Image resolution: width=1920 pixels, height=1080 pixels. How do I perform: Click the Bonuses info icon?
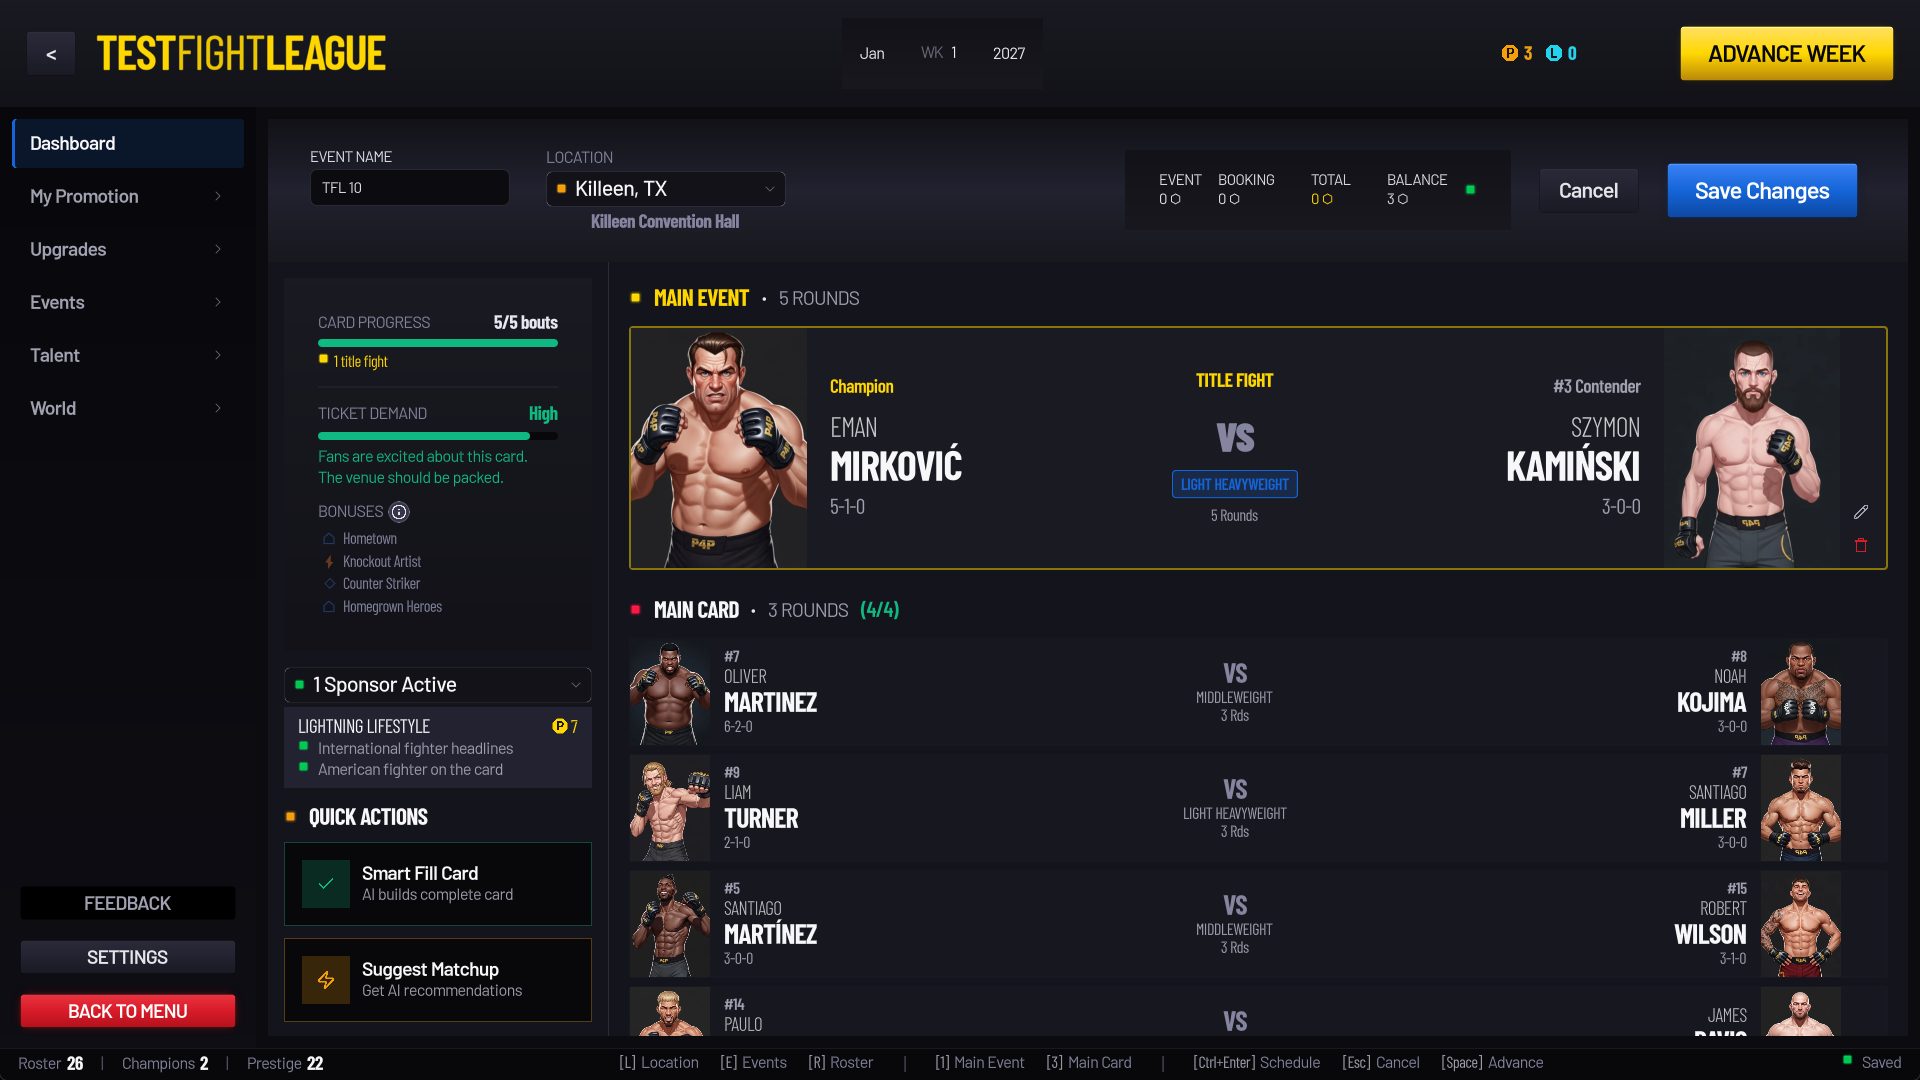(399, 512)
